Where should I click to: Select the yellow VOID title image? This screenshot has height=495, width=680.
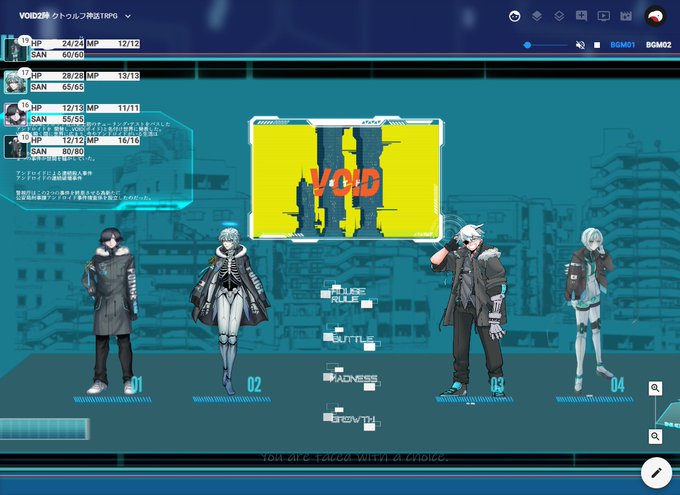pyautogui.click(x=346, y=178)
